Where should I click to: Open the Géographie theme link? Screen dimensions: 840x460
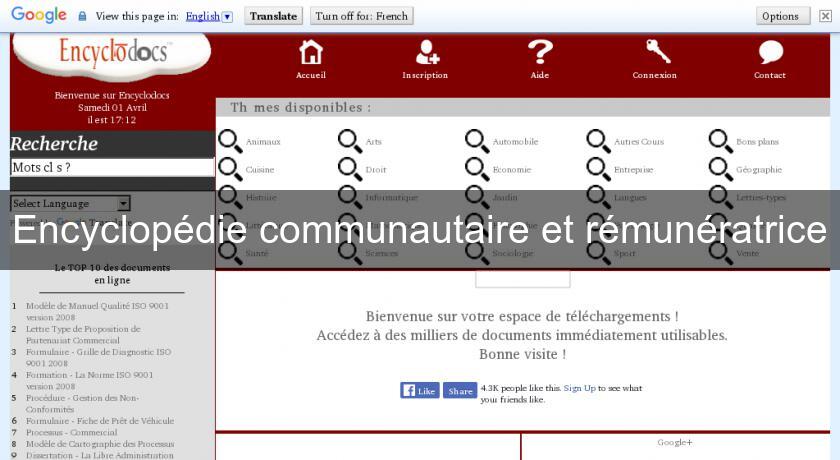click(759, 170)
